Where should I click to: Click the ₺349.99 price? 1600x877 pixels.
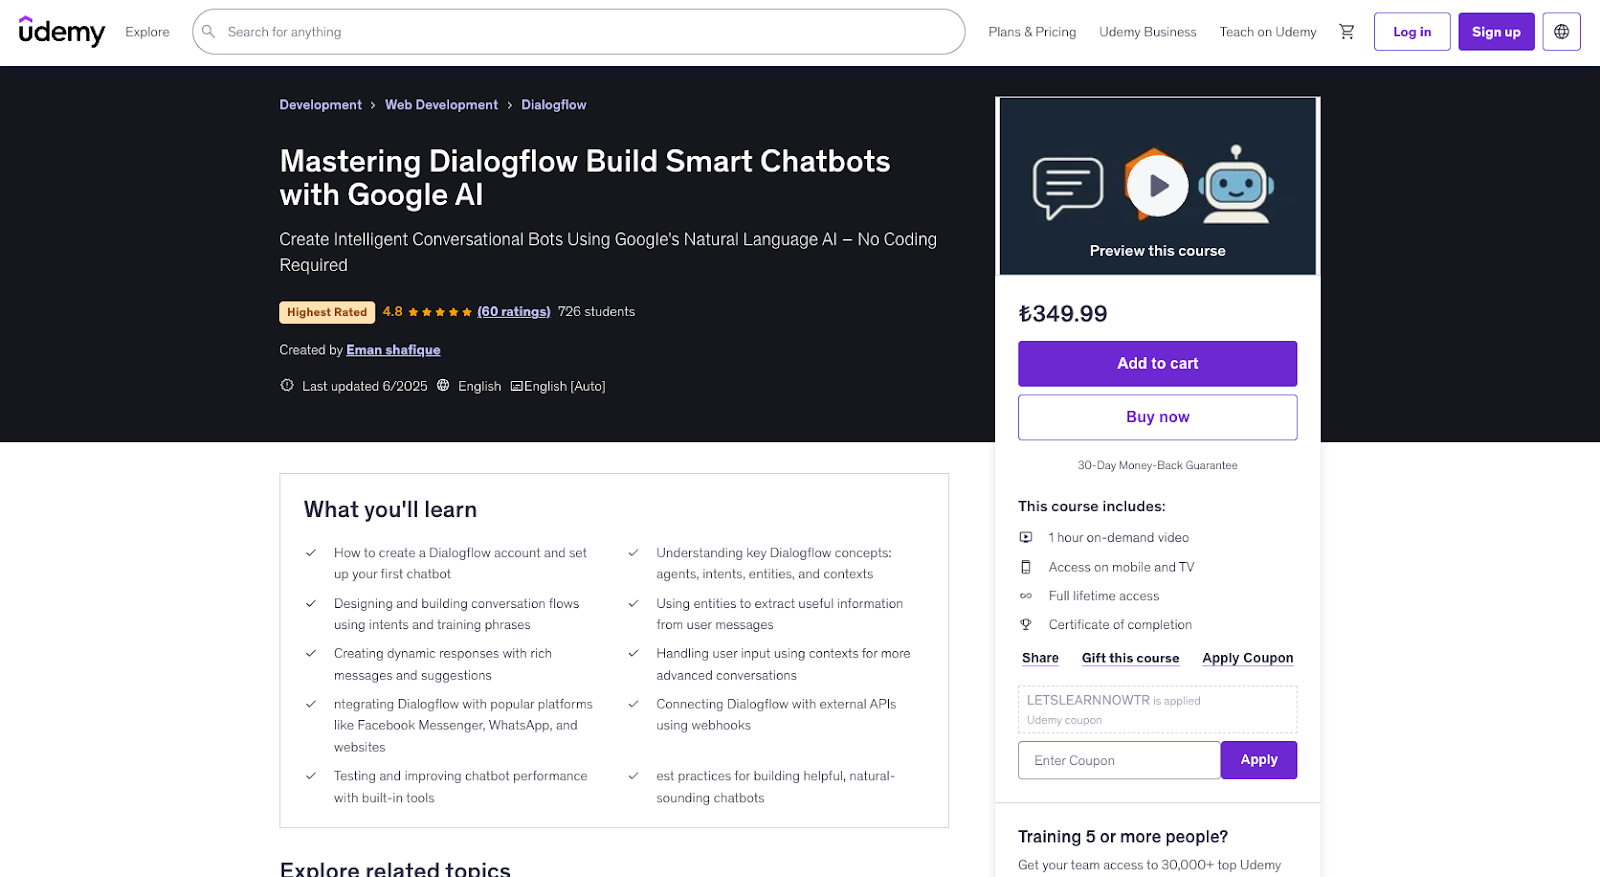(1063, 314)
